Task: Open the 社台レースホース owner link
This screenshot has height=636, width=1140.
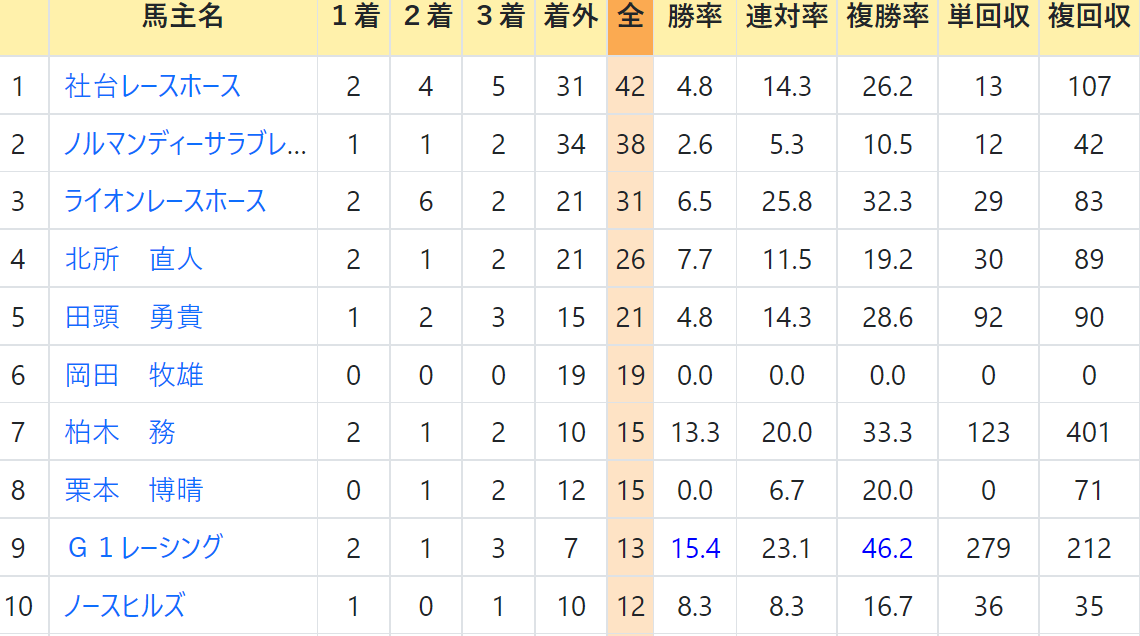Action: click(x=153, y=86)
